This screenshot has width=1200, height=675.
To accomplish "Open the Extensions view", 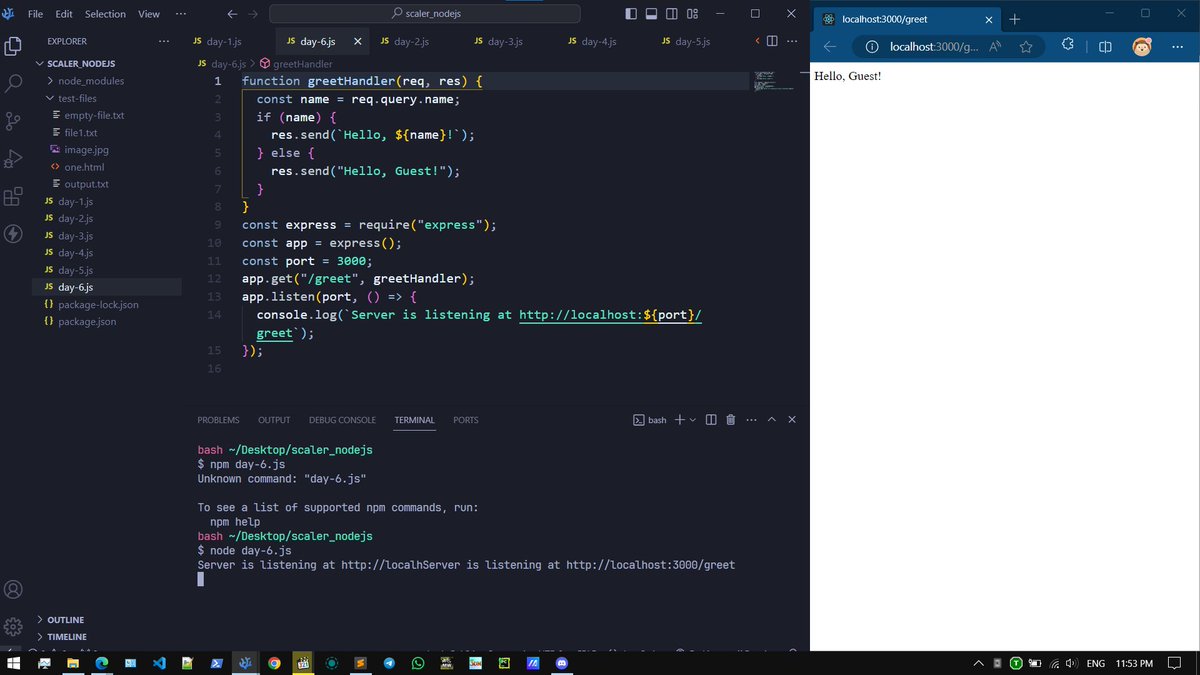I will coord(13,196).
